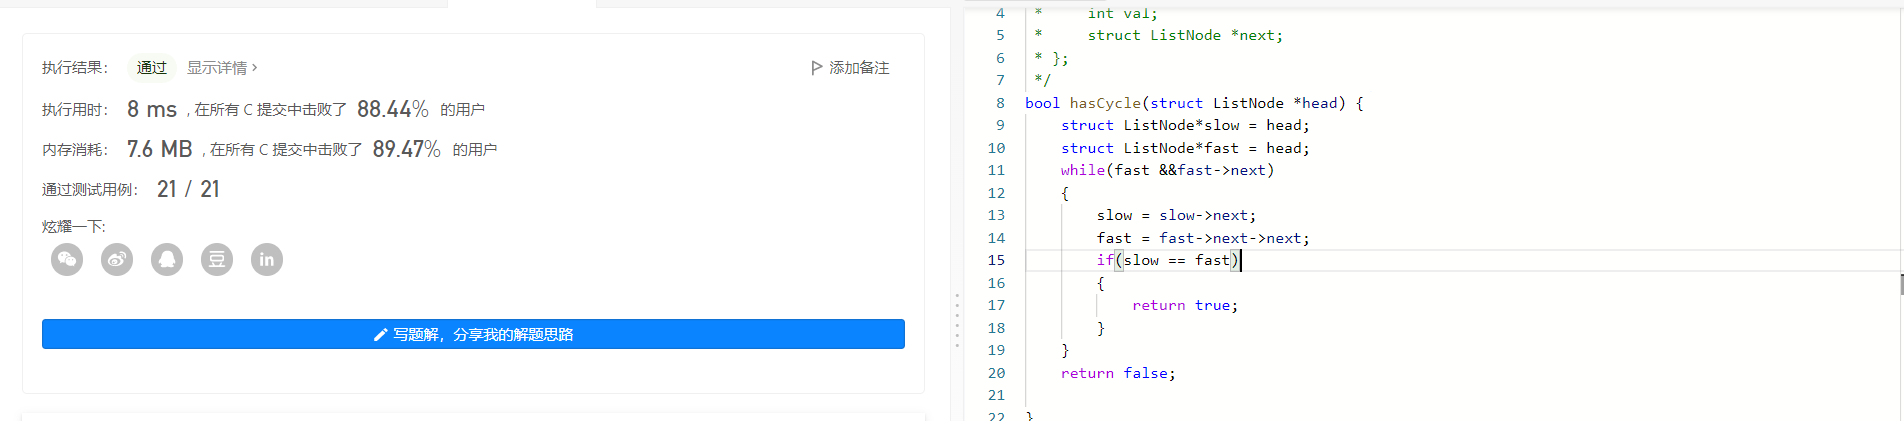Click 添加备注 to add a note

coord(859,68)
